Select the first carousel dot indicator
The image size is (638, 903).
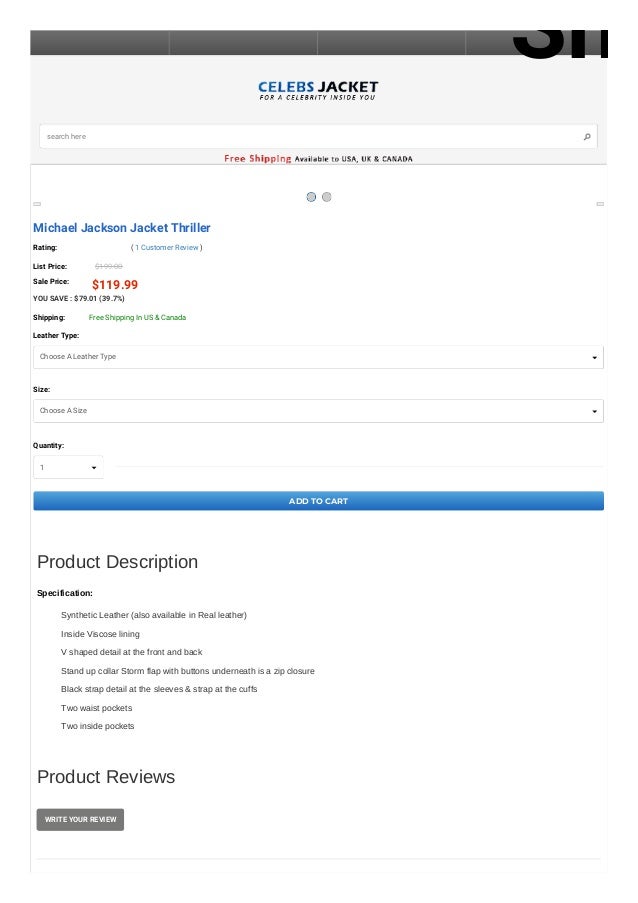point(311,197)
